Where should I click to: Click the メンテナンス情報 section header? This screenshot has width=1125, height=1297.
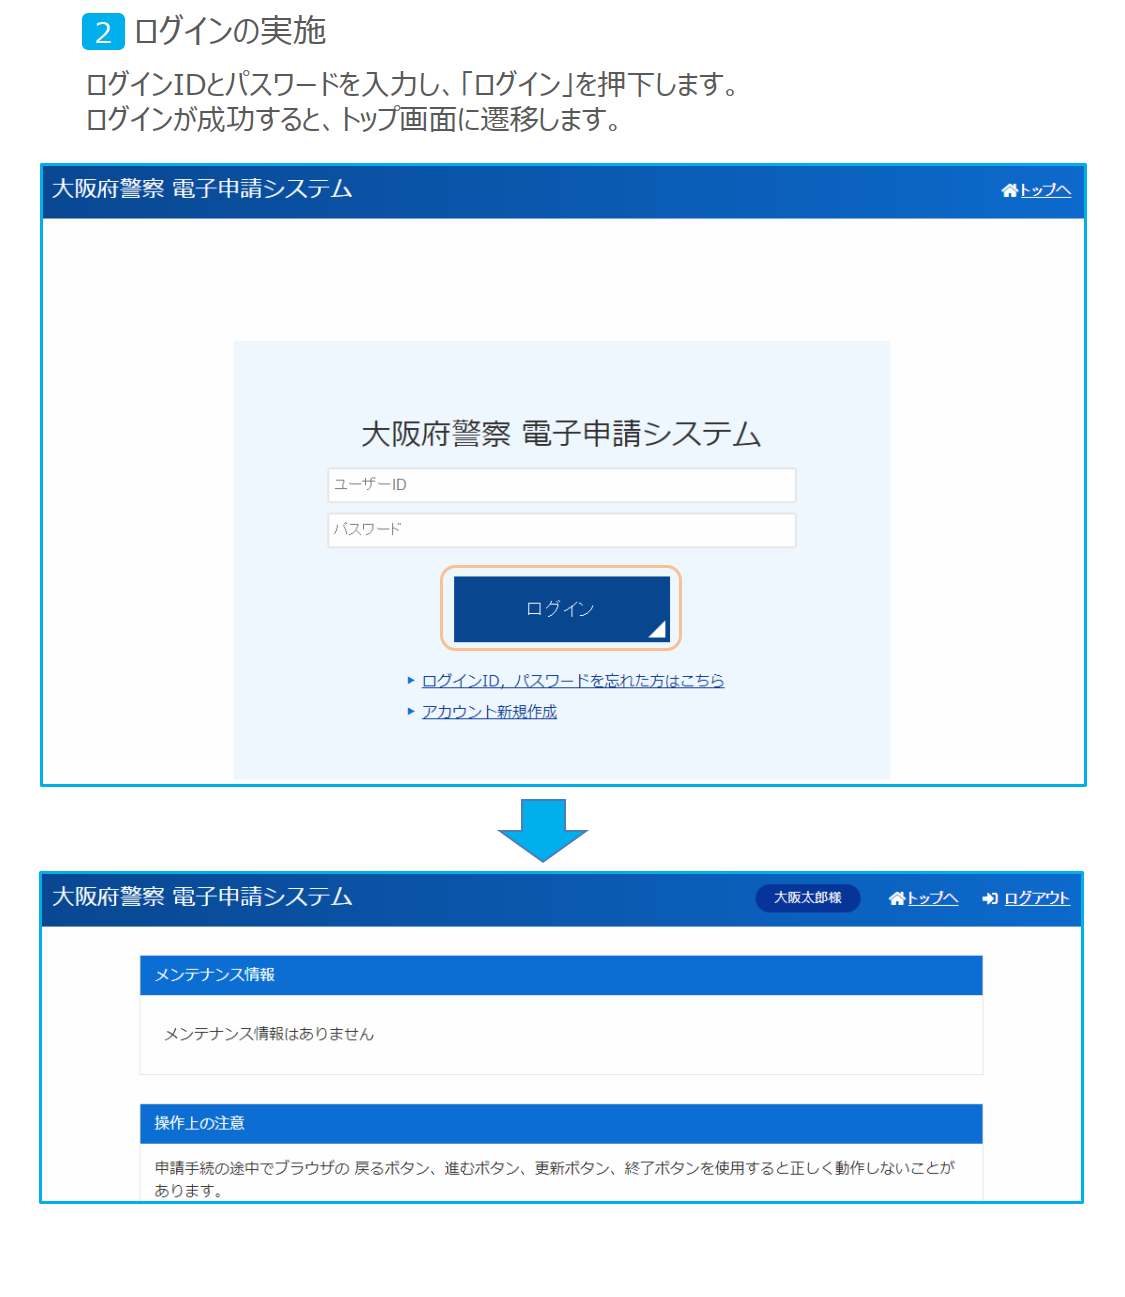561,975
